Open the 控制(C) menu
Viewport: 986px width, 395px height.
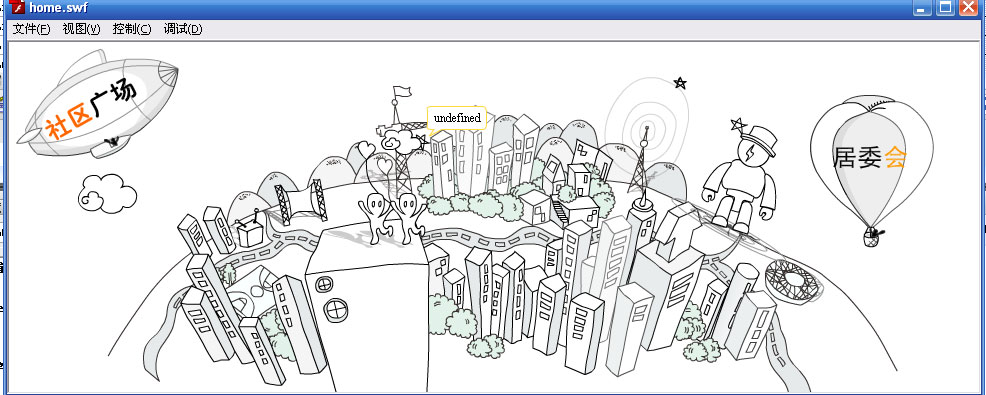tap(132, 29)
